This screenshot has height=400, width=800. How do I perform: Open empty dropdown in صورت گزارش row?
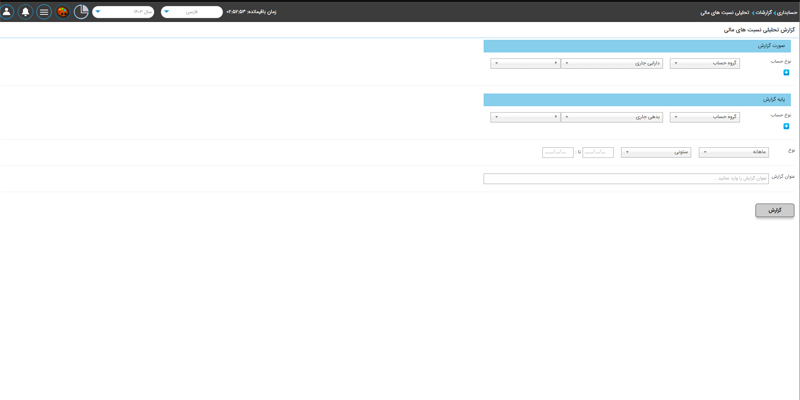[525, 64]
